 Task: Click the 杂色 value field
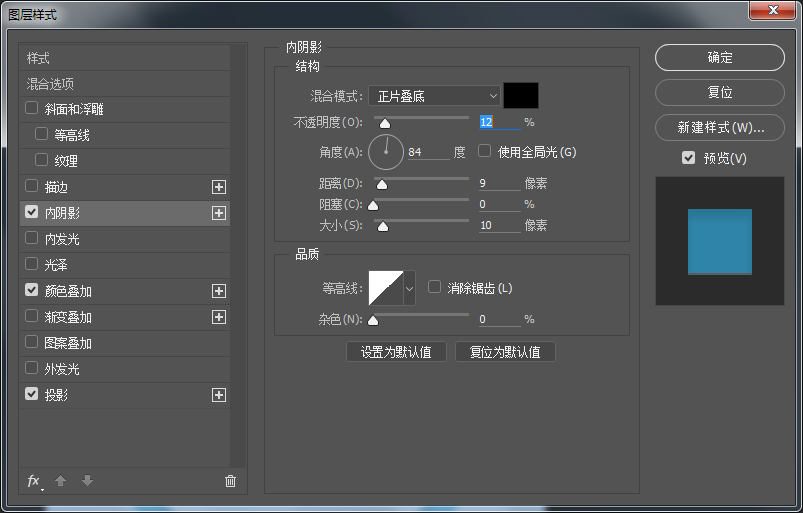pyautogui.click(x=500, y=319)
